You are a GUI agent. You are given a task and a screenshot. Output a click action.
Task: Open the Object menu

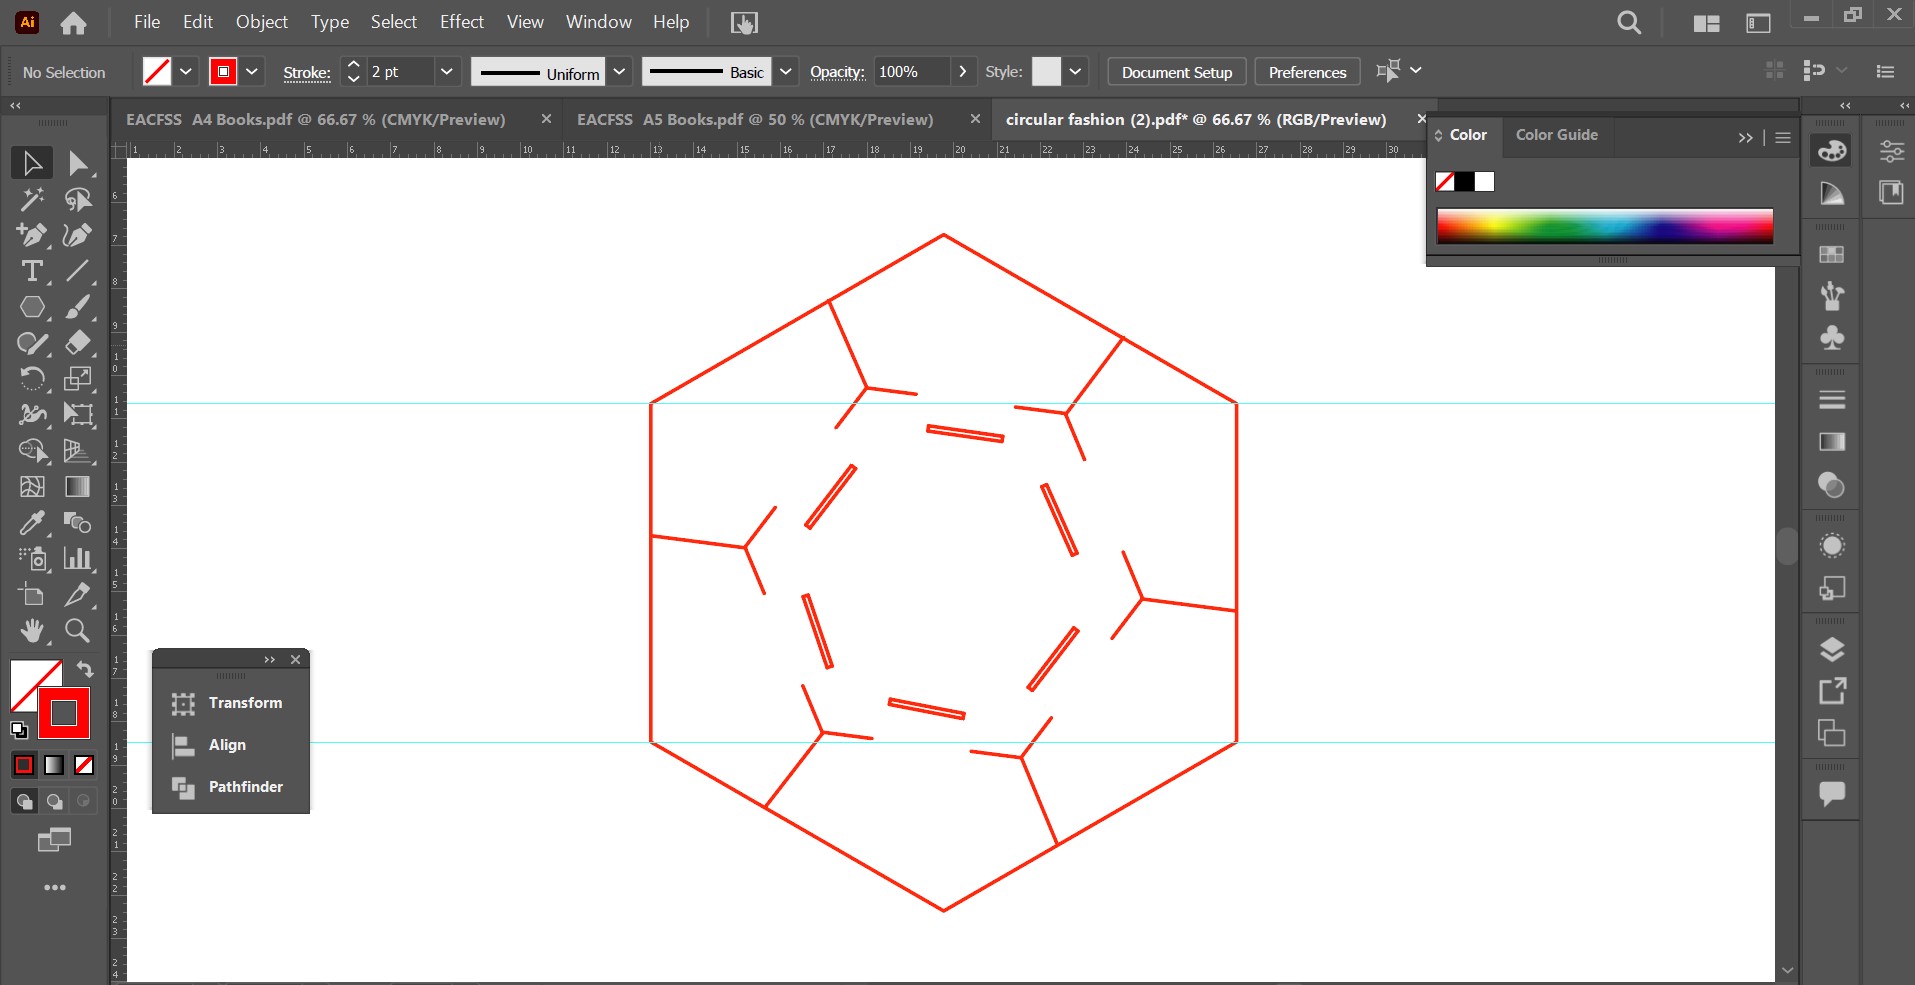pyautogui.click(x=262, y=22)
